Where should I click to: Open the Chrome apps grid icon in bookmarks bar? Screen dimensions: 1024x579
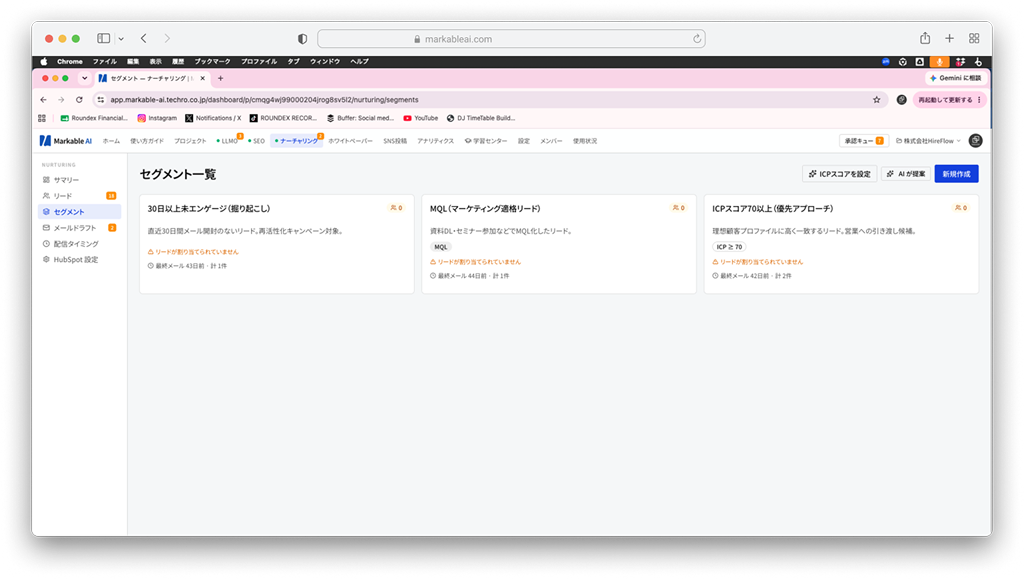tap(42, 118)
